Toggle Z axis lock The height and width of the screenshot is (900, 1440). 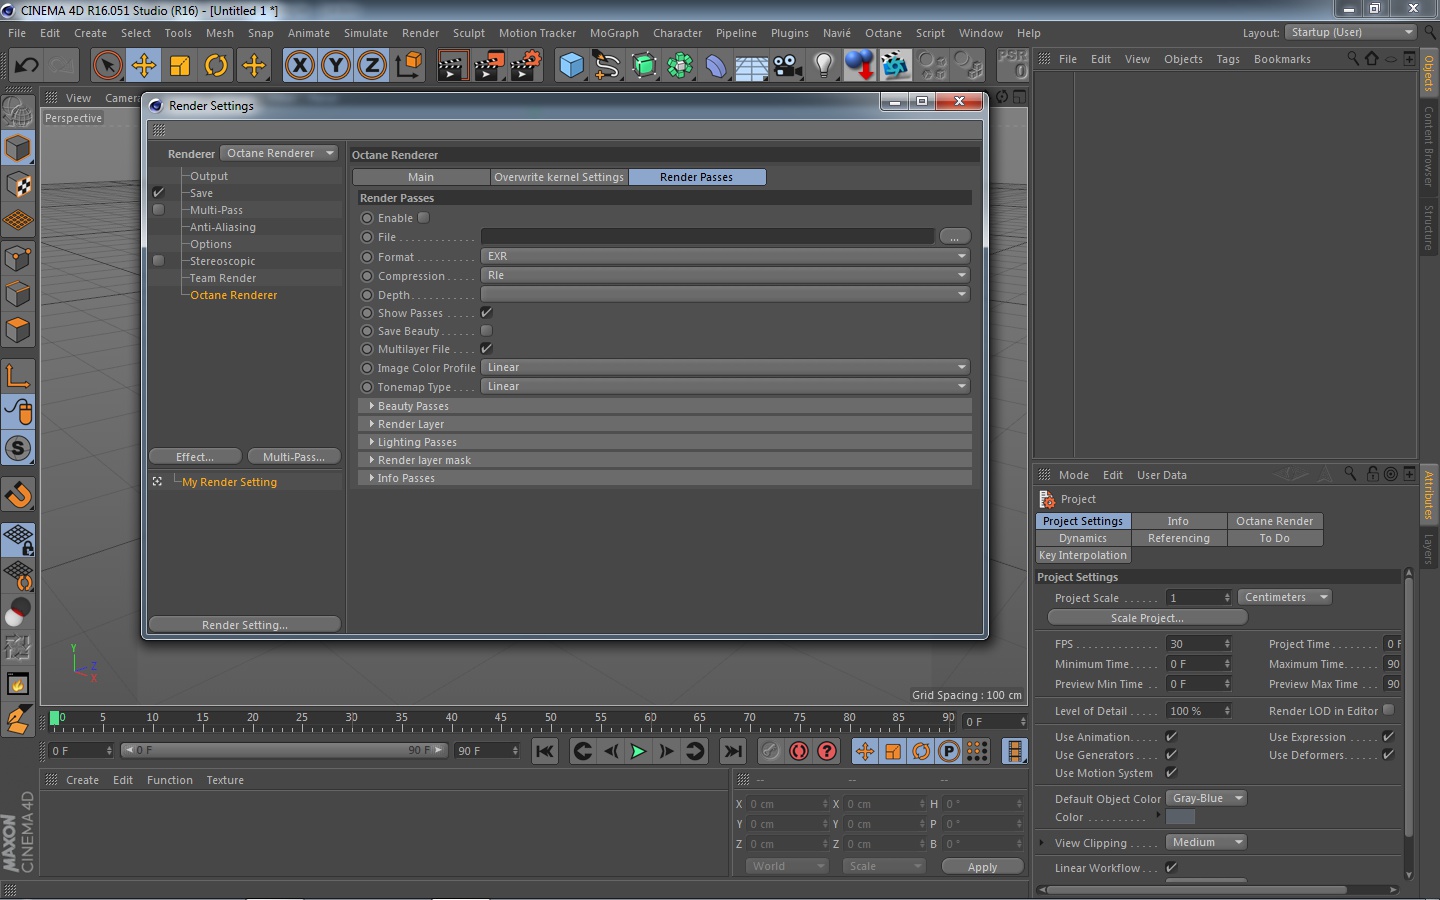[x=372, y=66]
